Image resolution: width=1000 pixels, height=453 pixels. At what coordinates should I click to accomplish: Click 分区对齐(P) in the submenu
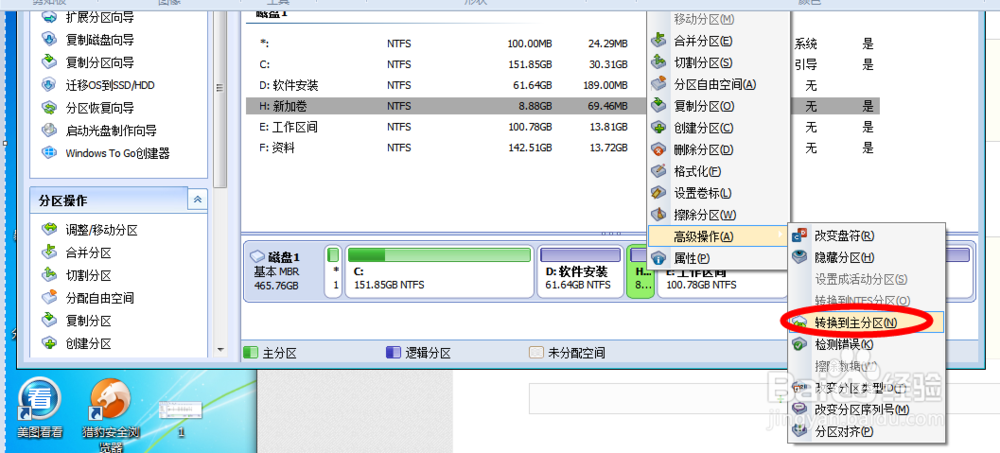click(x=867, y=431)
